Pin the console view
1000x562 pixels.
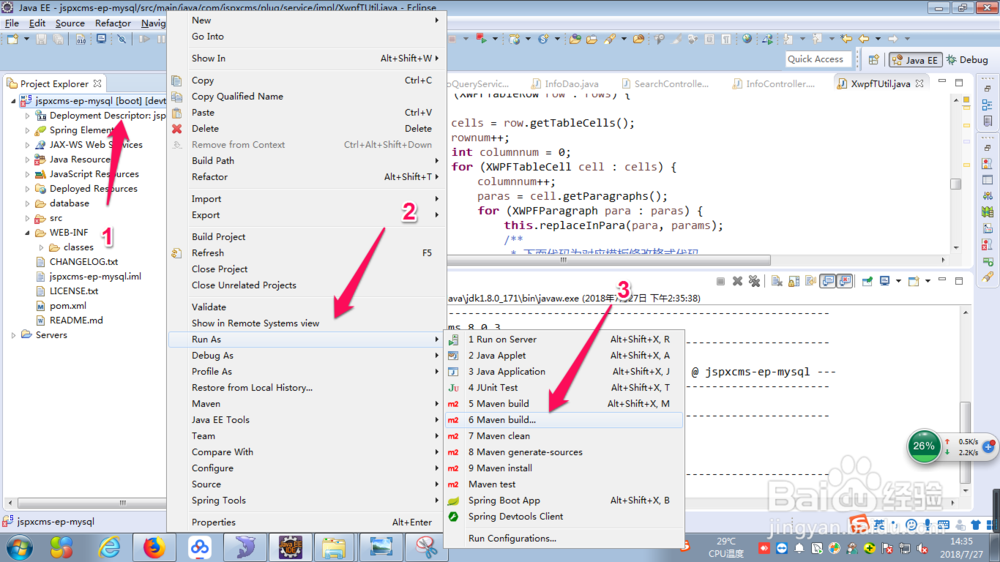[x=867, y=281]
